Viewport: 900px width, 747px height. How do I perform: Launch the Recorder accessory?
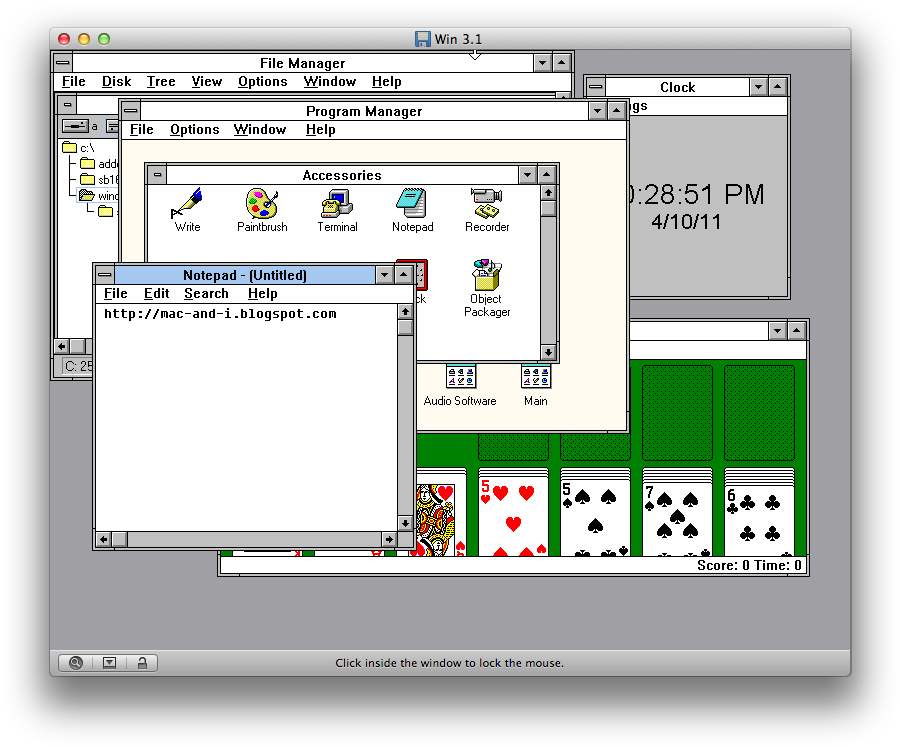pos(487,204)
